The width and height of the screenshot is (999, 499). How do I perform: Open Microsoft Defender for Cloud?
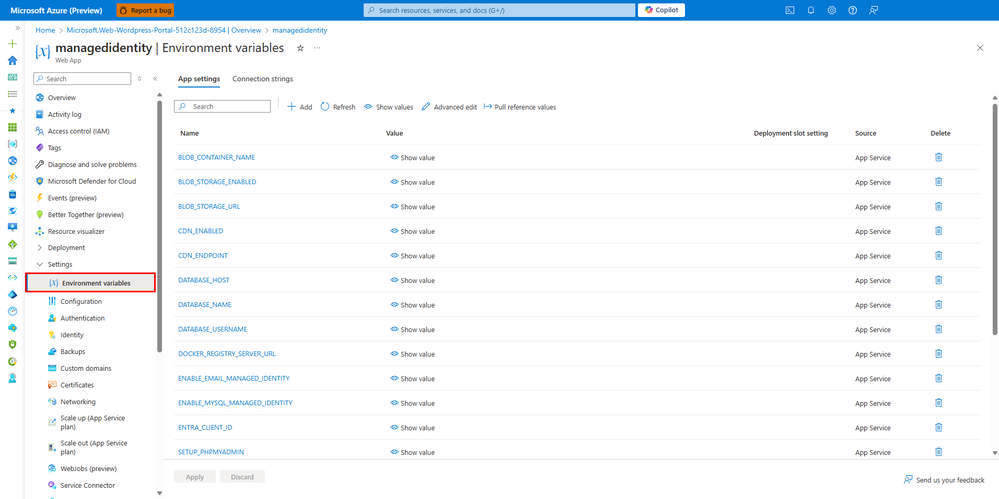point(92,181)
